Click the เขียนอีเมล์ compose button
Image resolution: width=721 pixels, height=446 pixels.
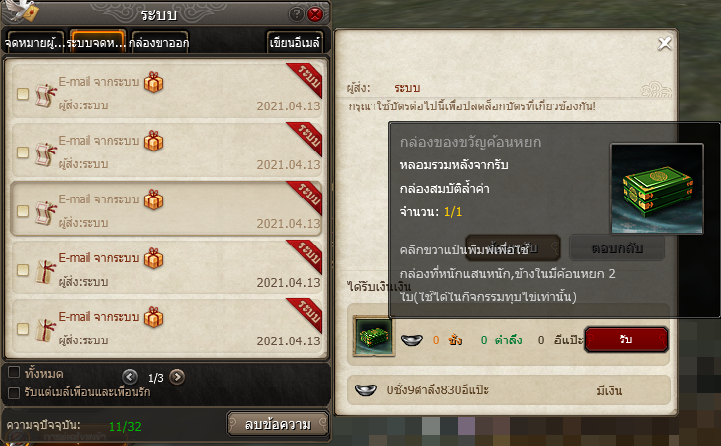[x=294, y=42]
